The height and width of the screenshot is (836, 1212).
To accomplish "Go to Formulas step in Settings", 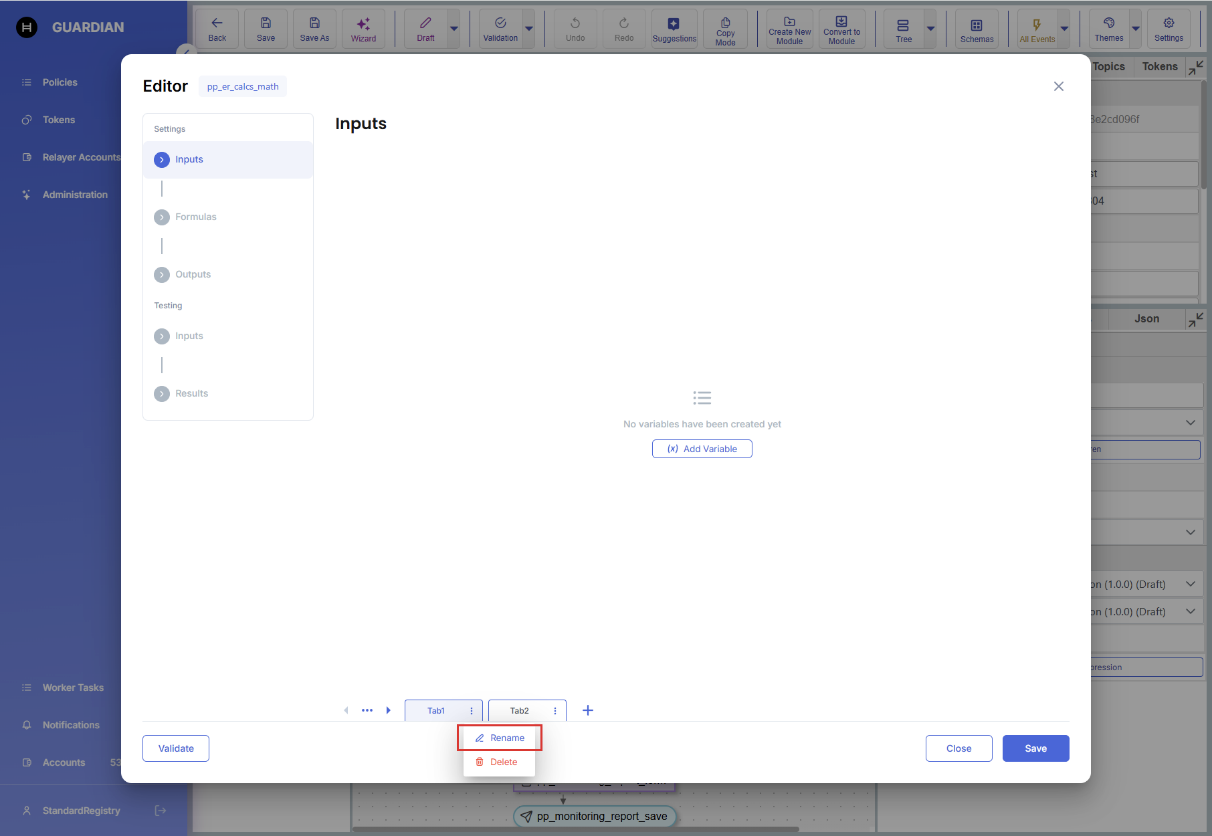I will (x=195, y=217).
